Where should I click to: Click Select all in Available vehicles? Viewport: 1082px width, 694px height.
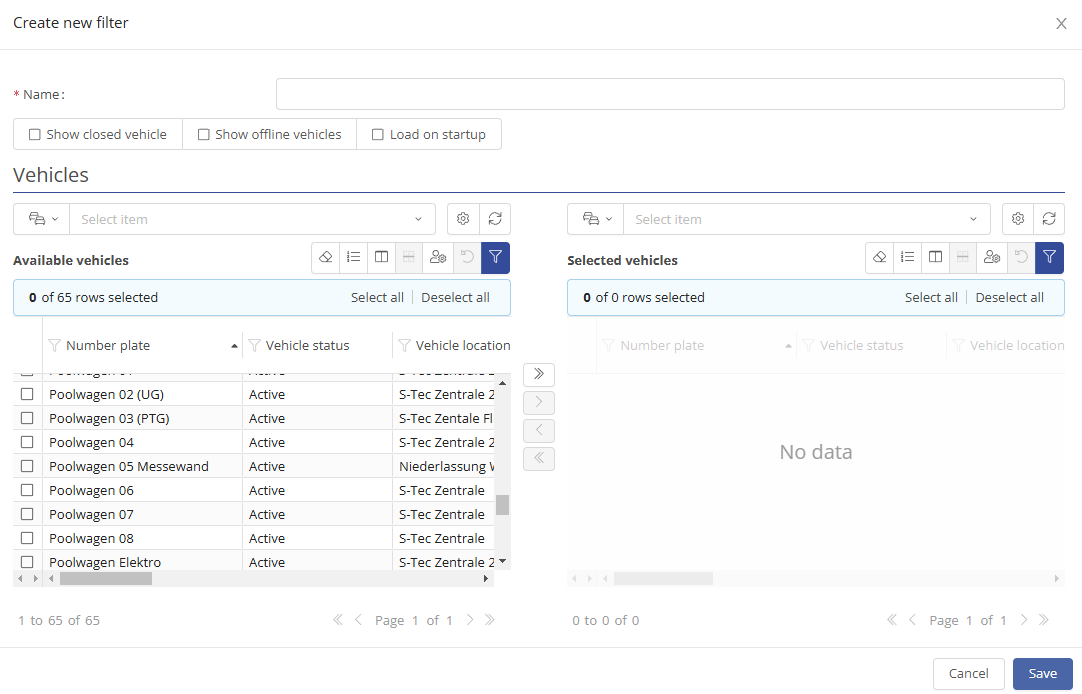pos(377,297)
